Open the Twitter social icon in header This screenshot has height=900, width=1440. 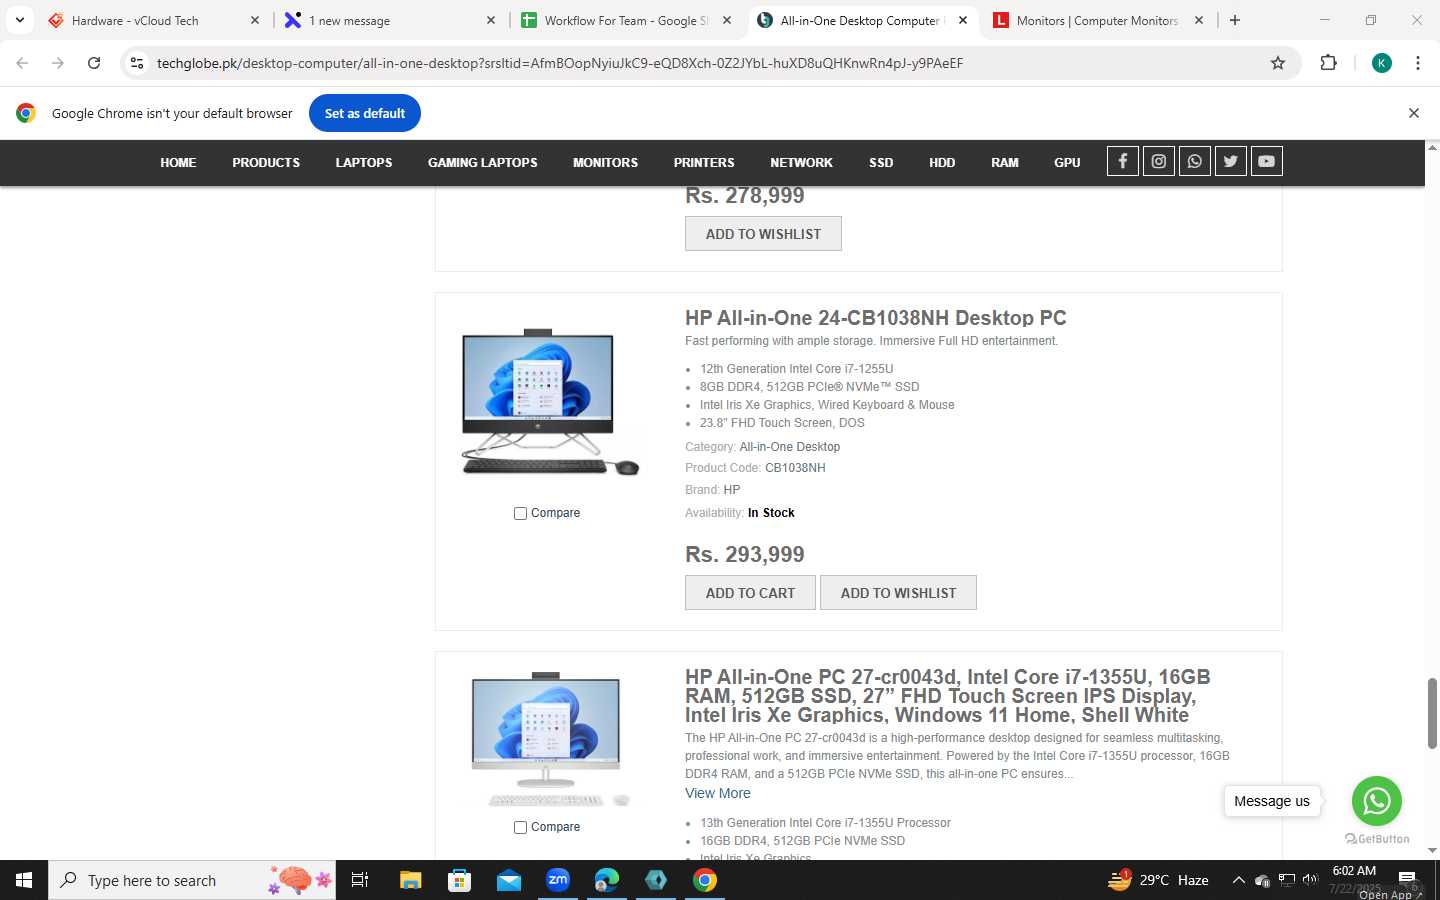coord(1231,161)
